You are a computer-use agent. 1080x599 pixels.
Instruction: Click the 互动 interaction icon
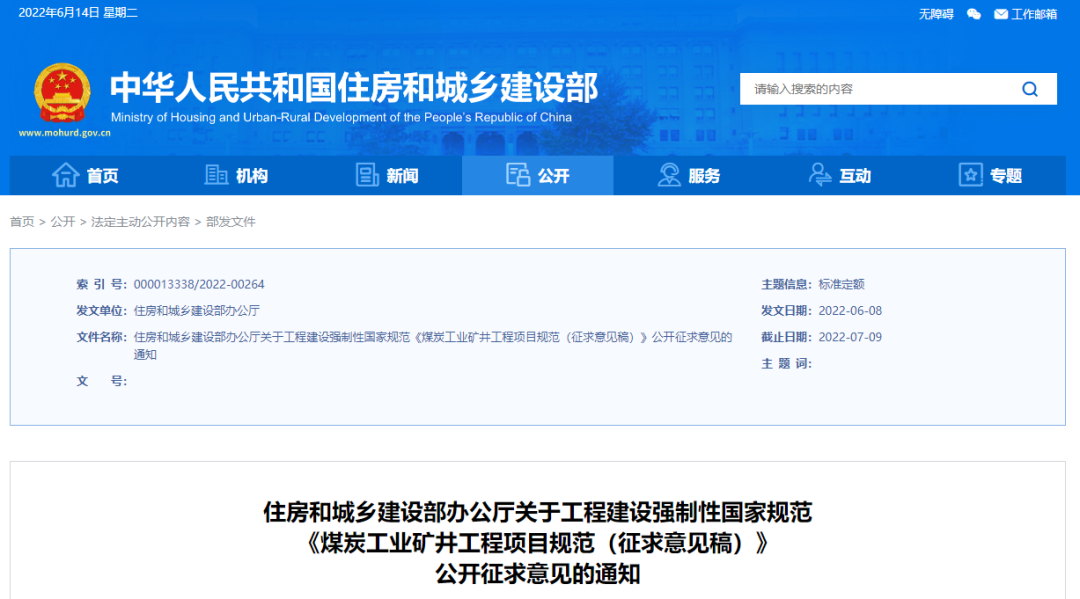coord(820,175)
